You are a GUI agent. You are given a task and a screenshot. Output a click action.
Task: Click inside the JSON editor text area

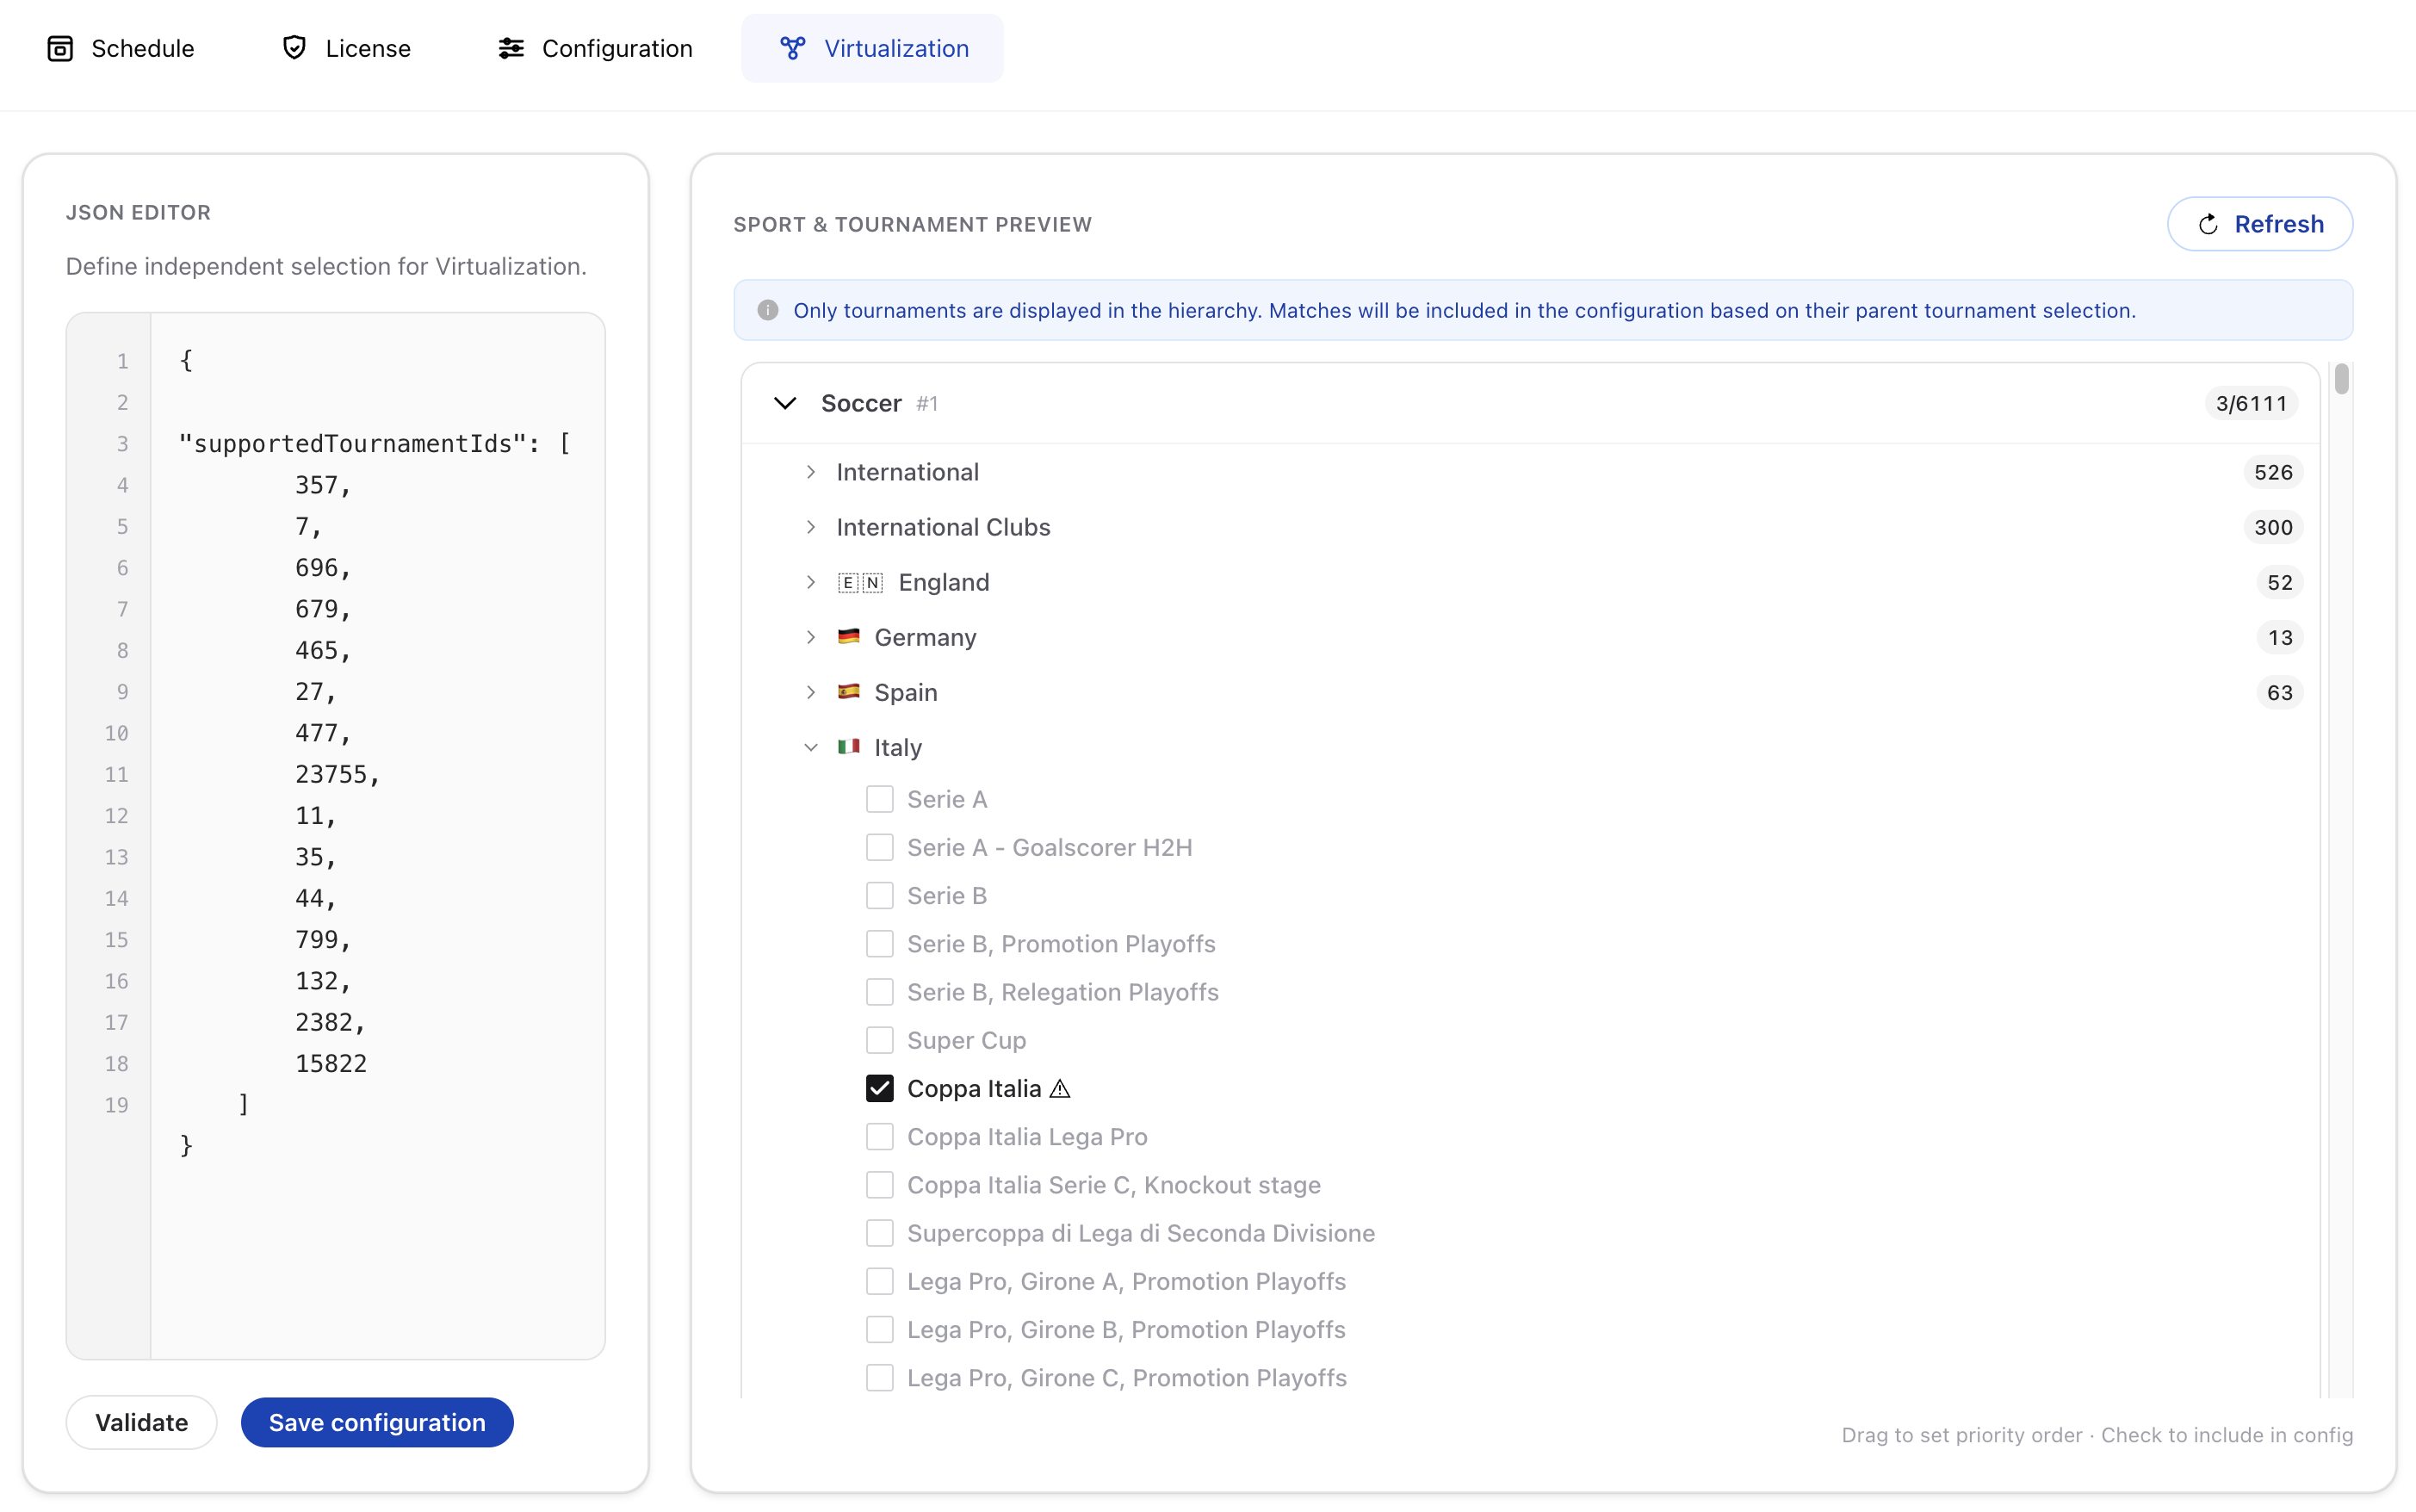[378, 835]
